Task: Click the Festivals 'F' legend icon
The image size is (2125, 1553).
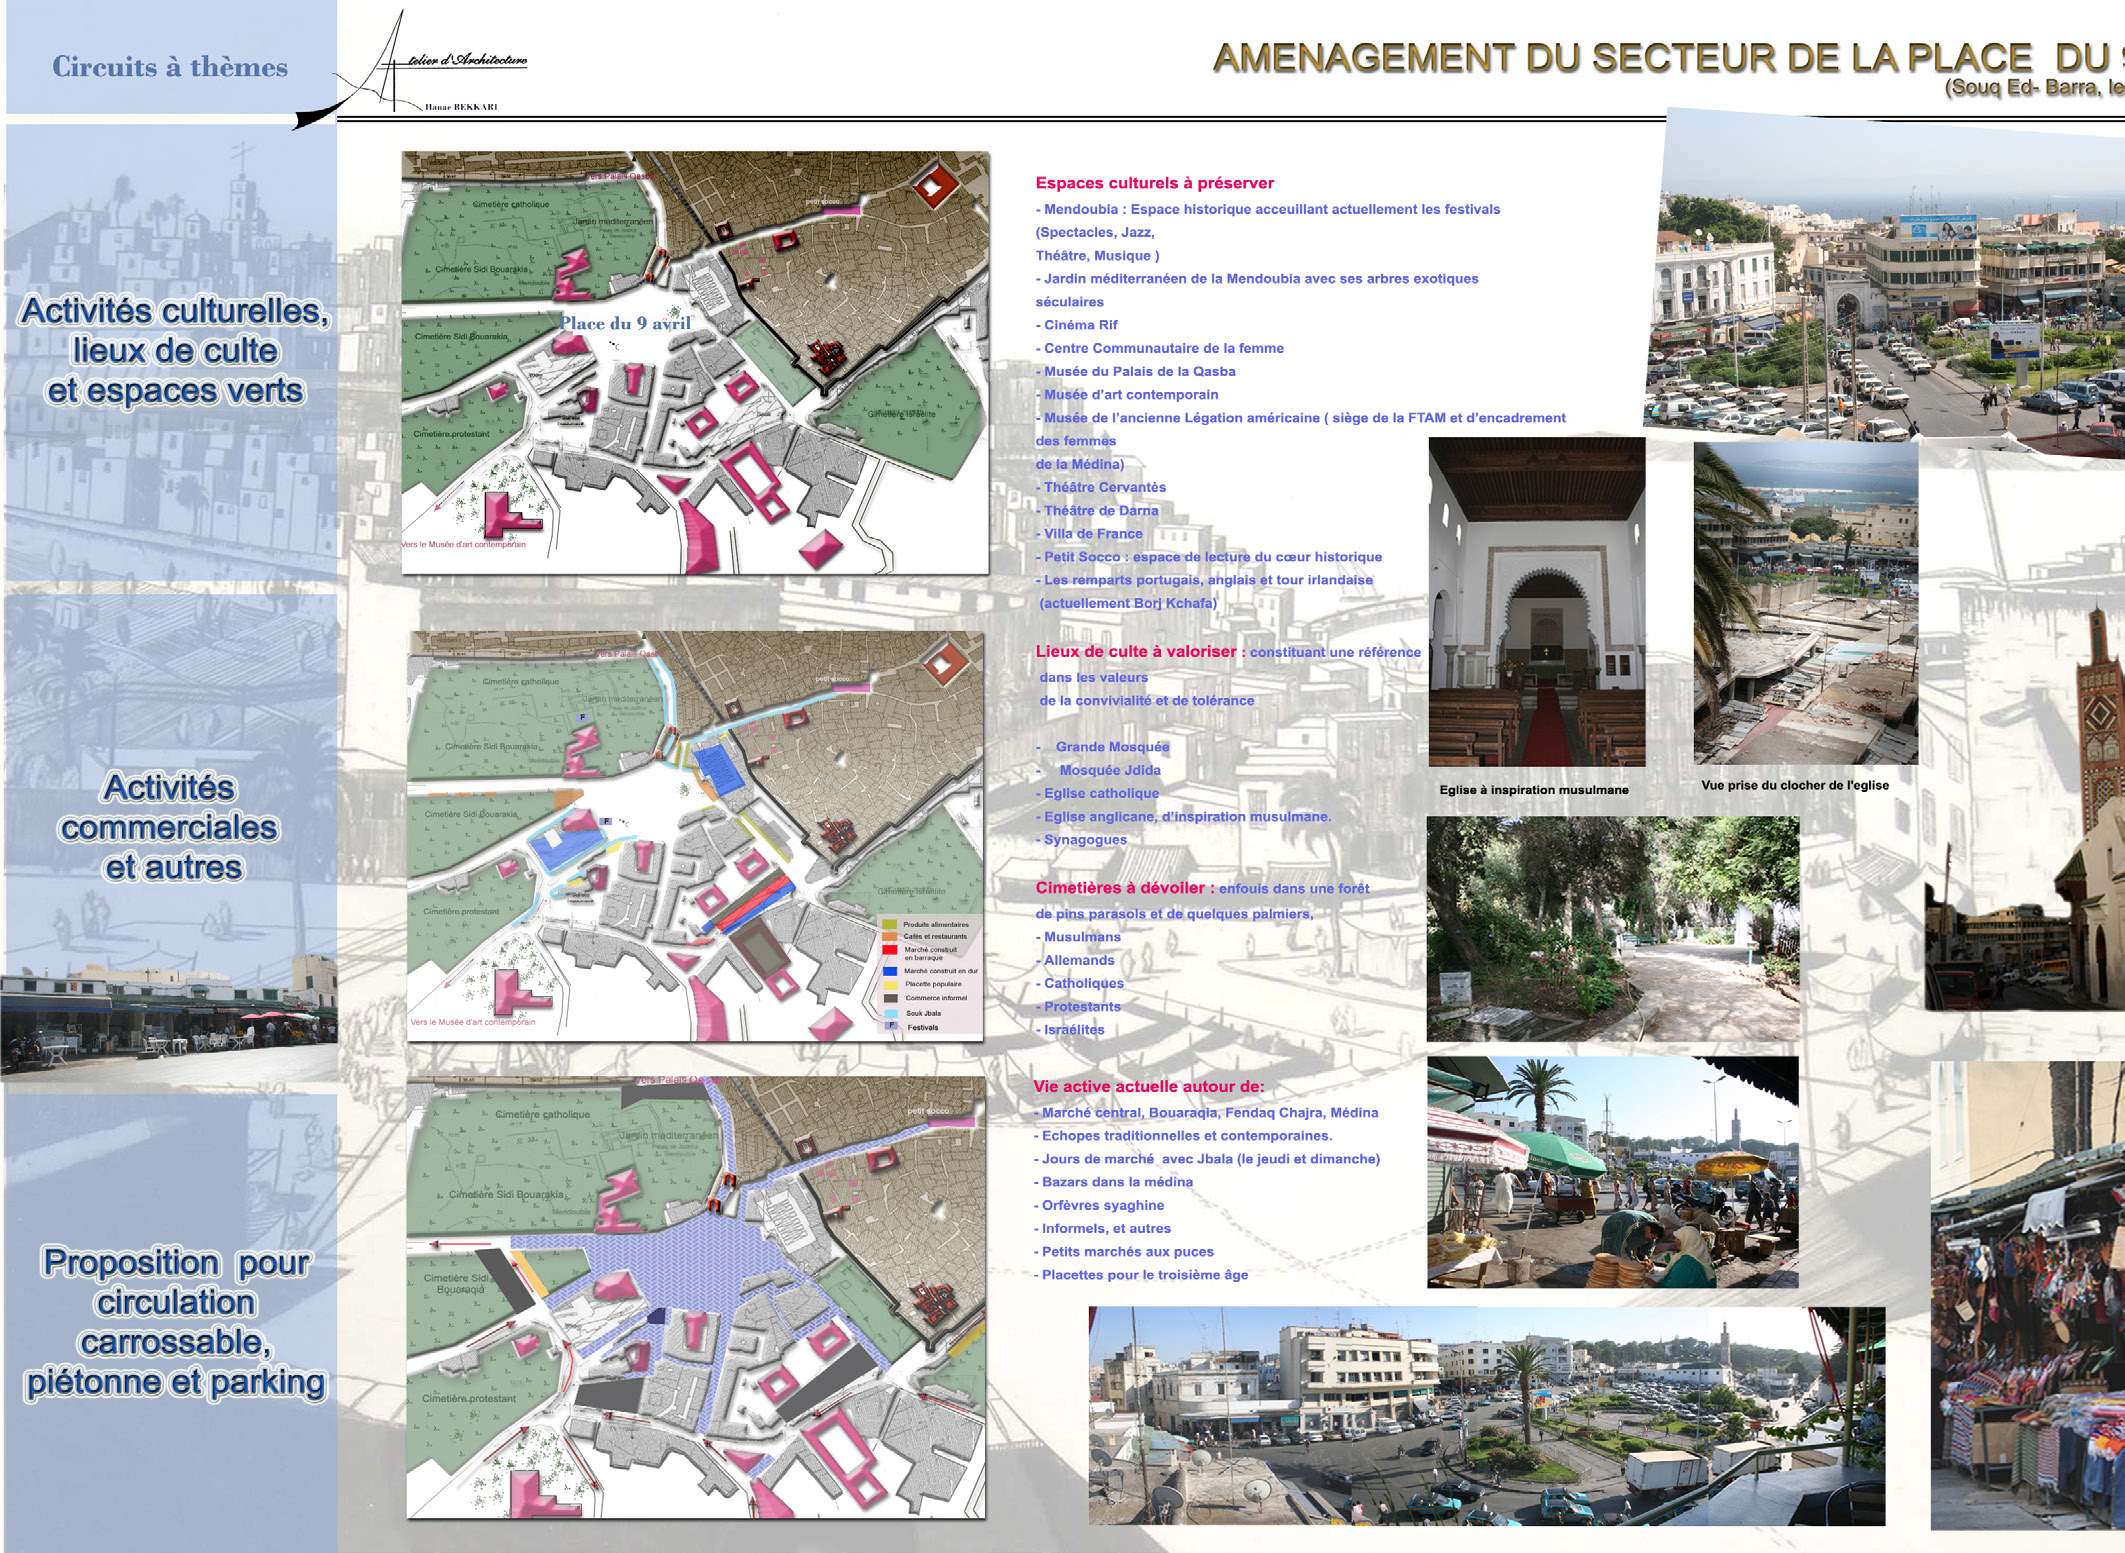Action: click(x=891, y=1025)
